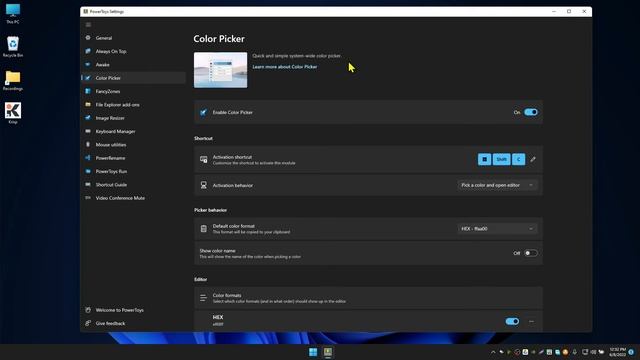Click the Video Conference Mute sidebar icon
The image size is (640, 360).
click(88, 198)
